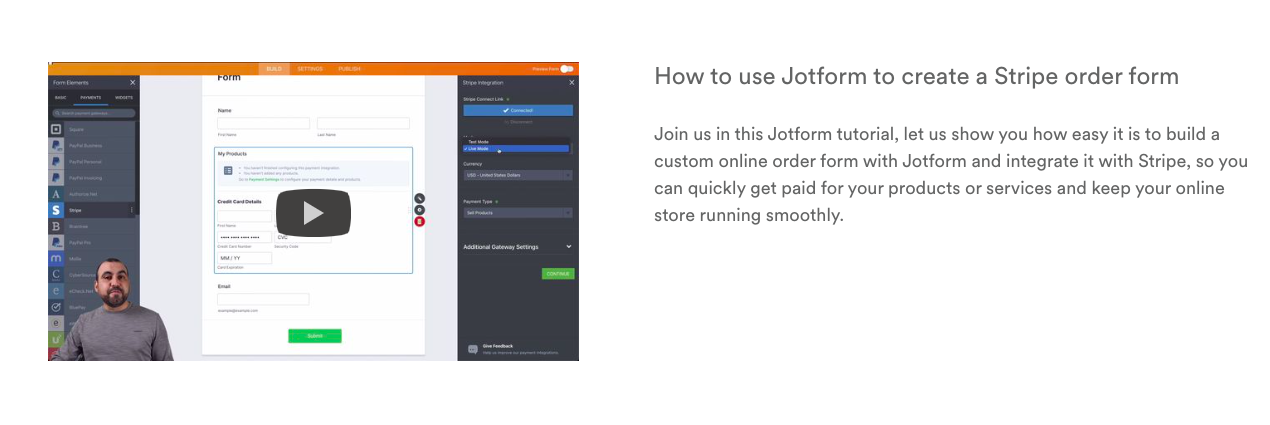The width and height of the screenshot is (1270, 425).
Task: Click the Stripe Connect Link label
Action: [x=484, y=100]
